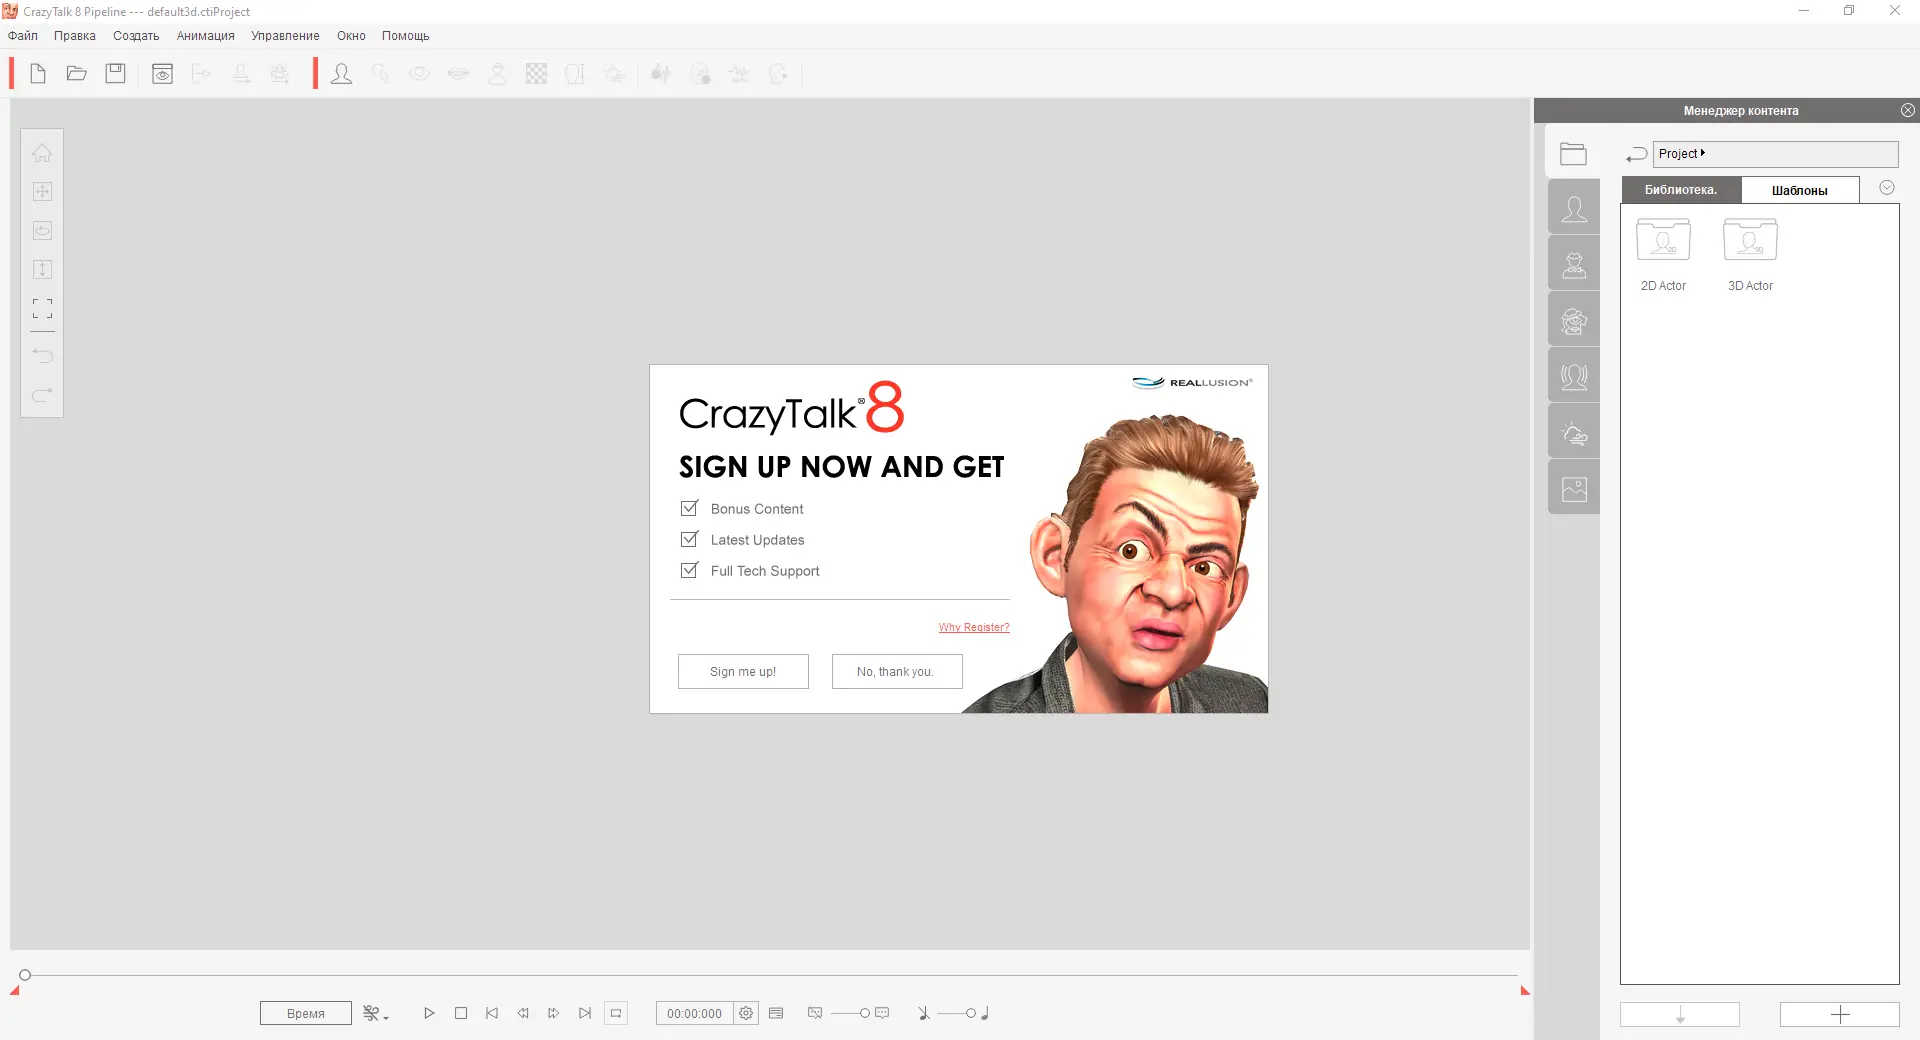1920x1040 pixels.
Task: Click the timeline scrubber handle
Action: tap(25, 975)
